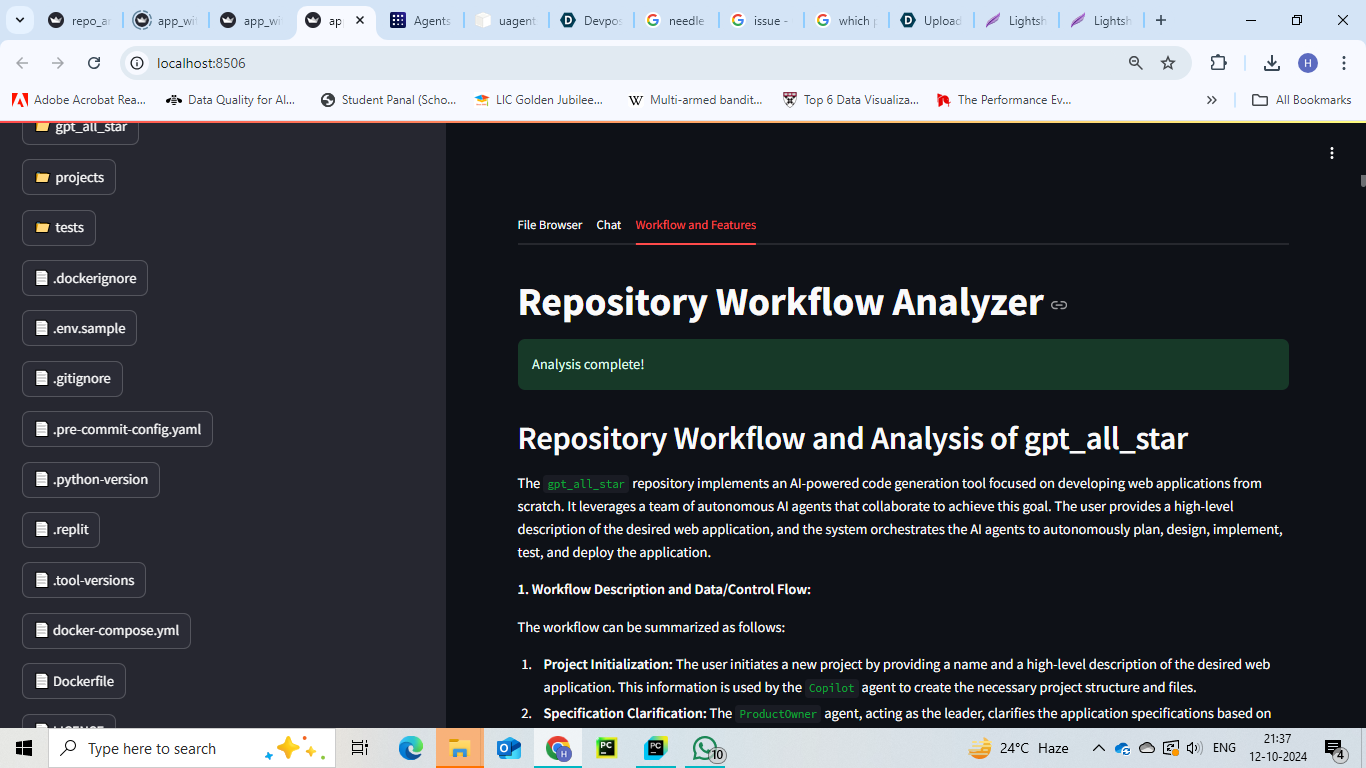
Task: Copy anchor link next to Repository Workflow Analyzer
Action: [x=1059, y=305]
